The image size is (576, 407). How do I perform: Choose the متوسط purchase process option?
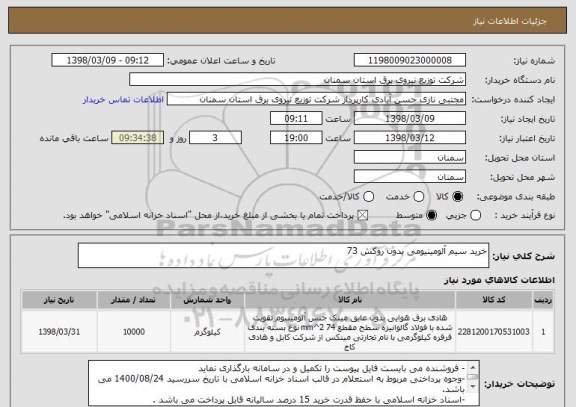click(x=431, y=216)
